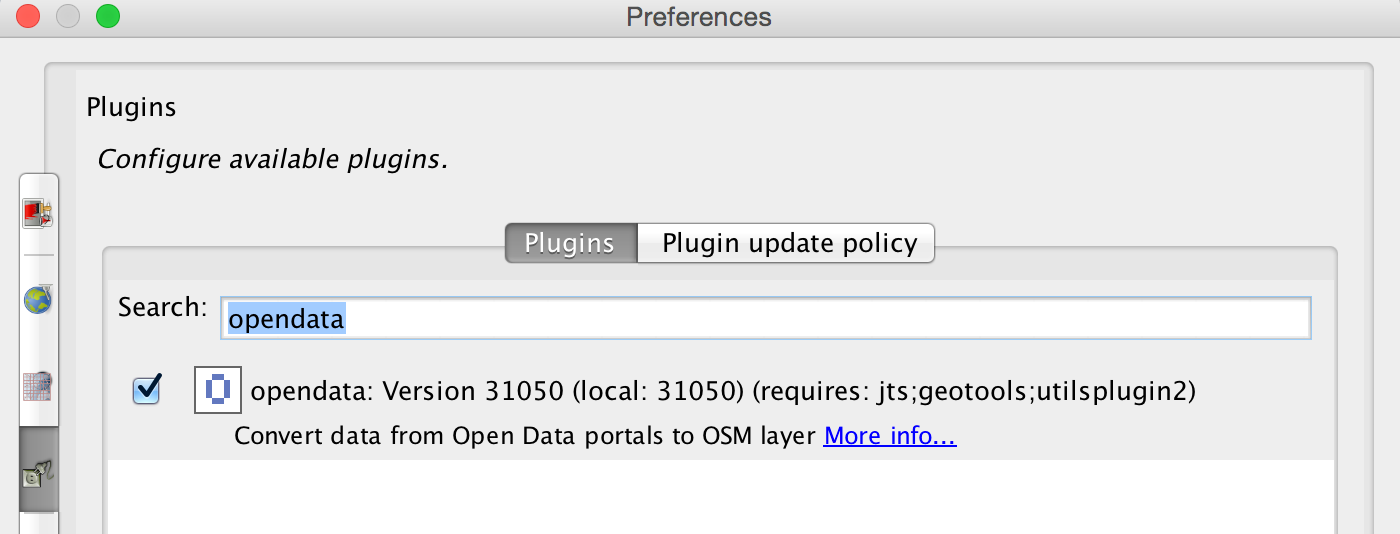Viewport: 1400px width, 534px height.
Task: Open the More info link
Action: [890, 437]
